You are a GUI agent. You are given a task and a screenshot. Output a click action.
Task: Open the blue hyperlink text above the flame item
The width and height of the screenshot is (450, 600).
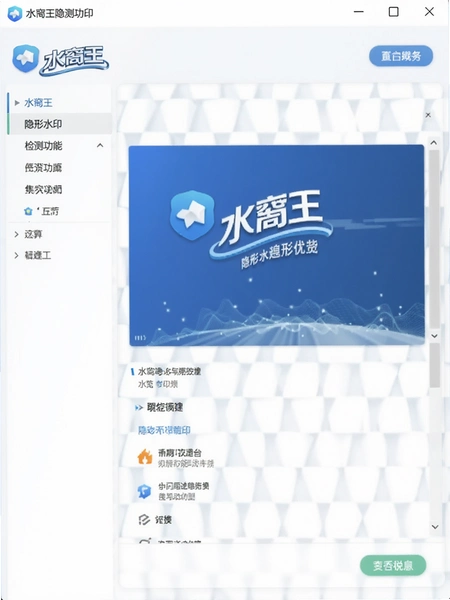coord(164,430)
